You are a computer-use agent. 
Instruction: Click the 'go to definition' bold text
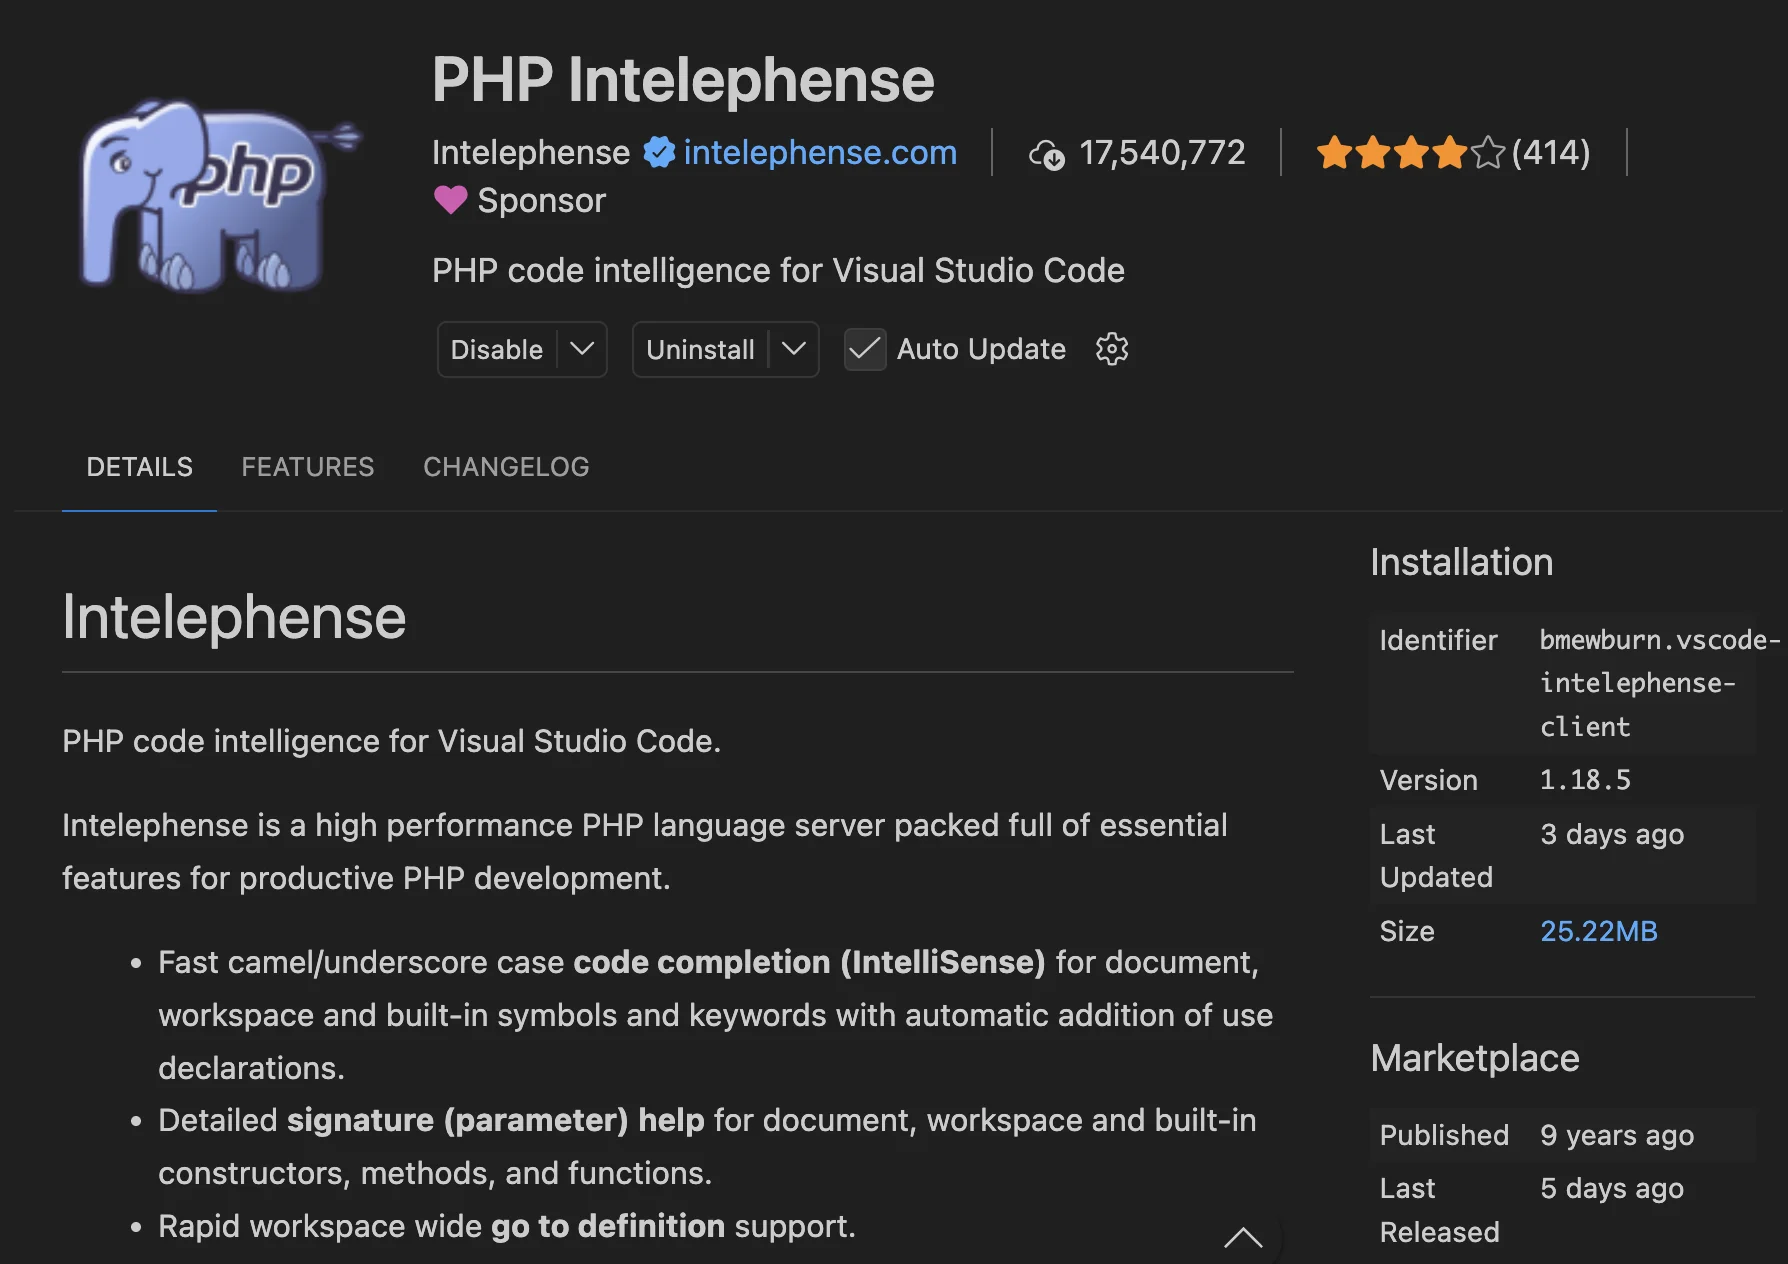(608, 1226)
